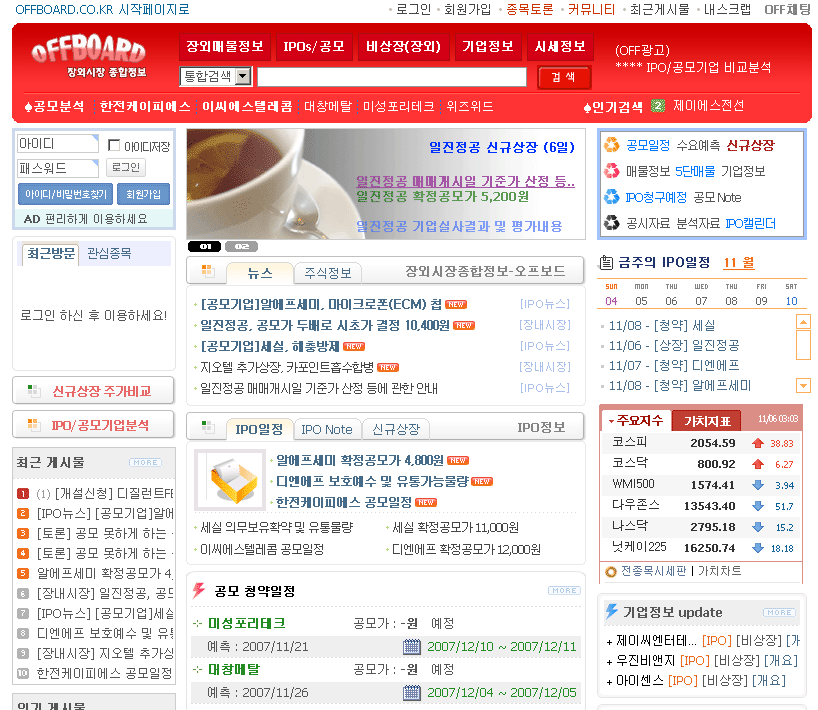The width and height of the screenshot is (818, 710).
Task: Click the IPO schedule scroll down arrow
Action: coord(803,386)
